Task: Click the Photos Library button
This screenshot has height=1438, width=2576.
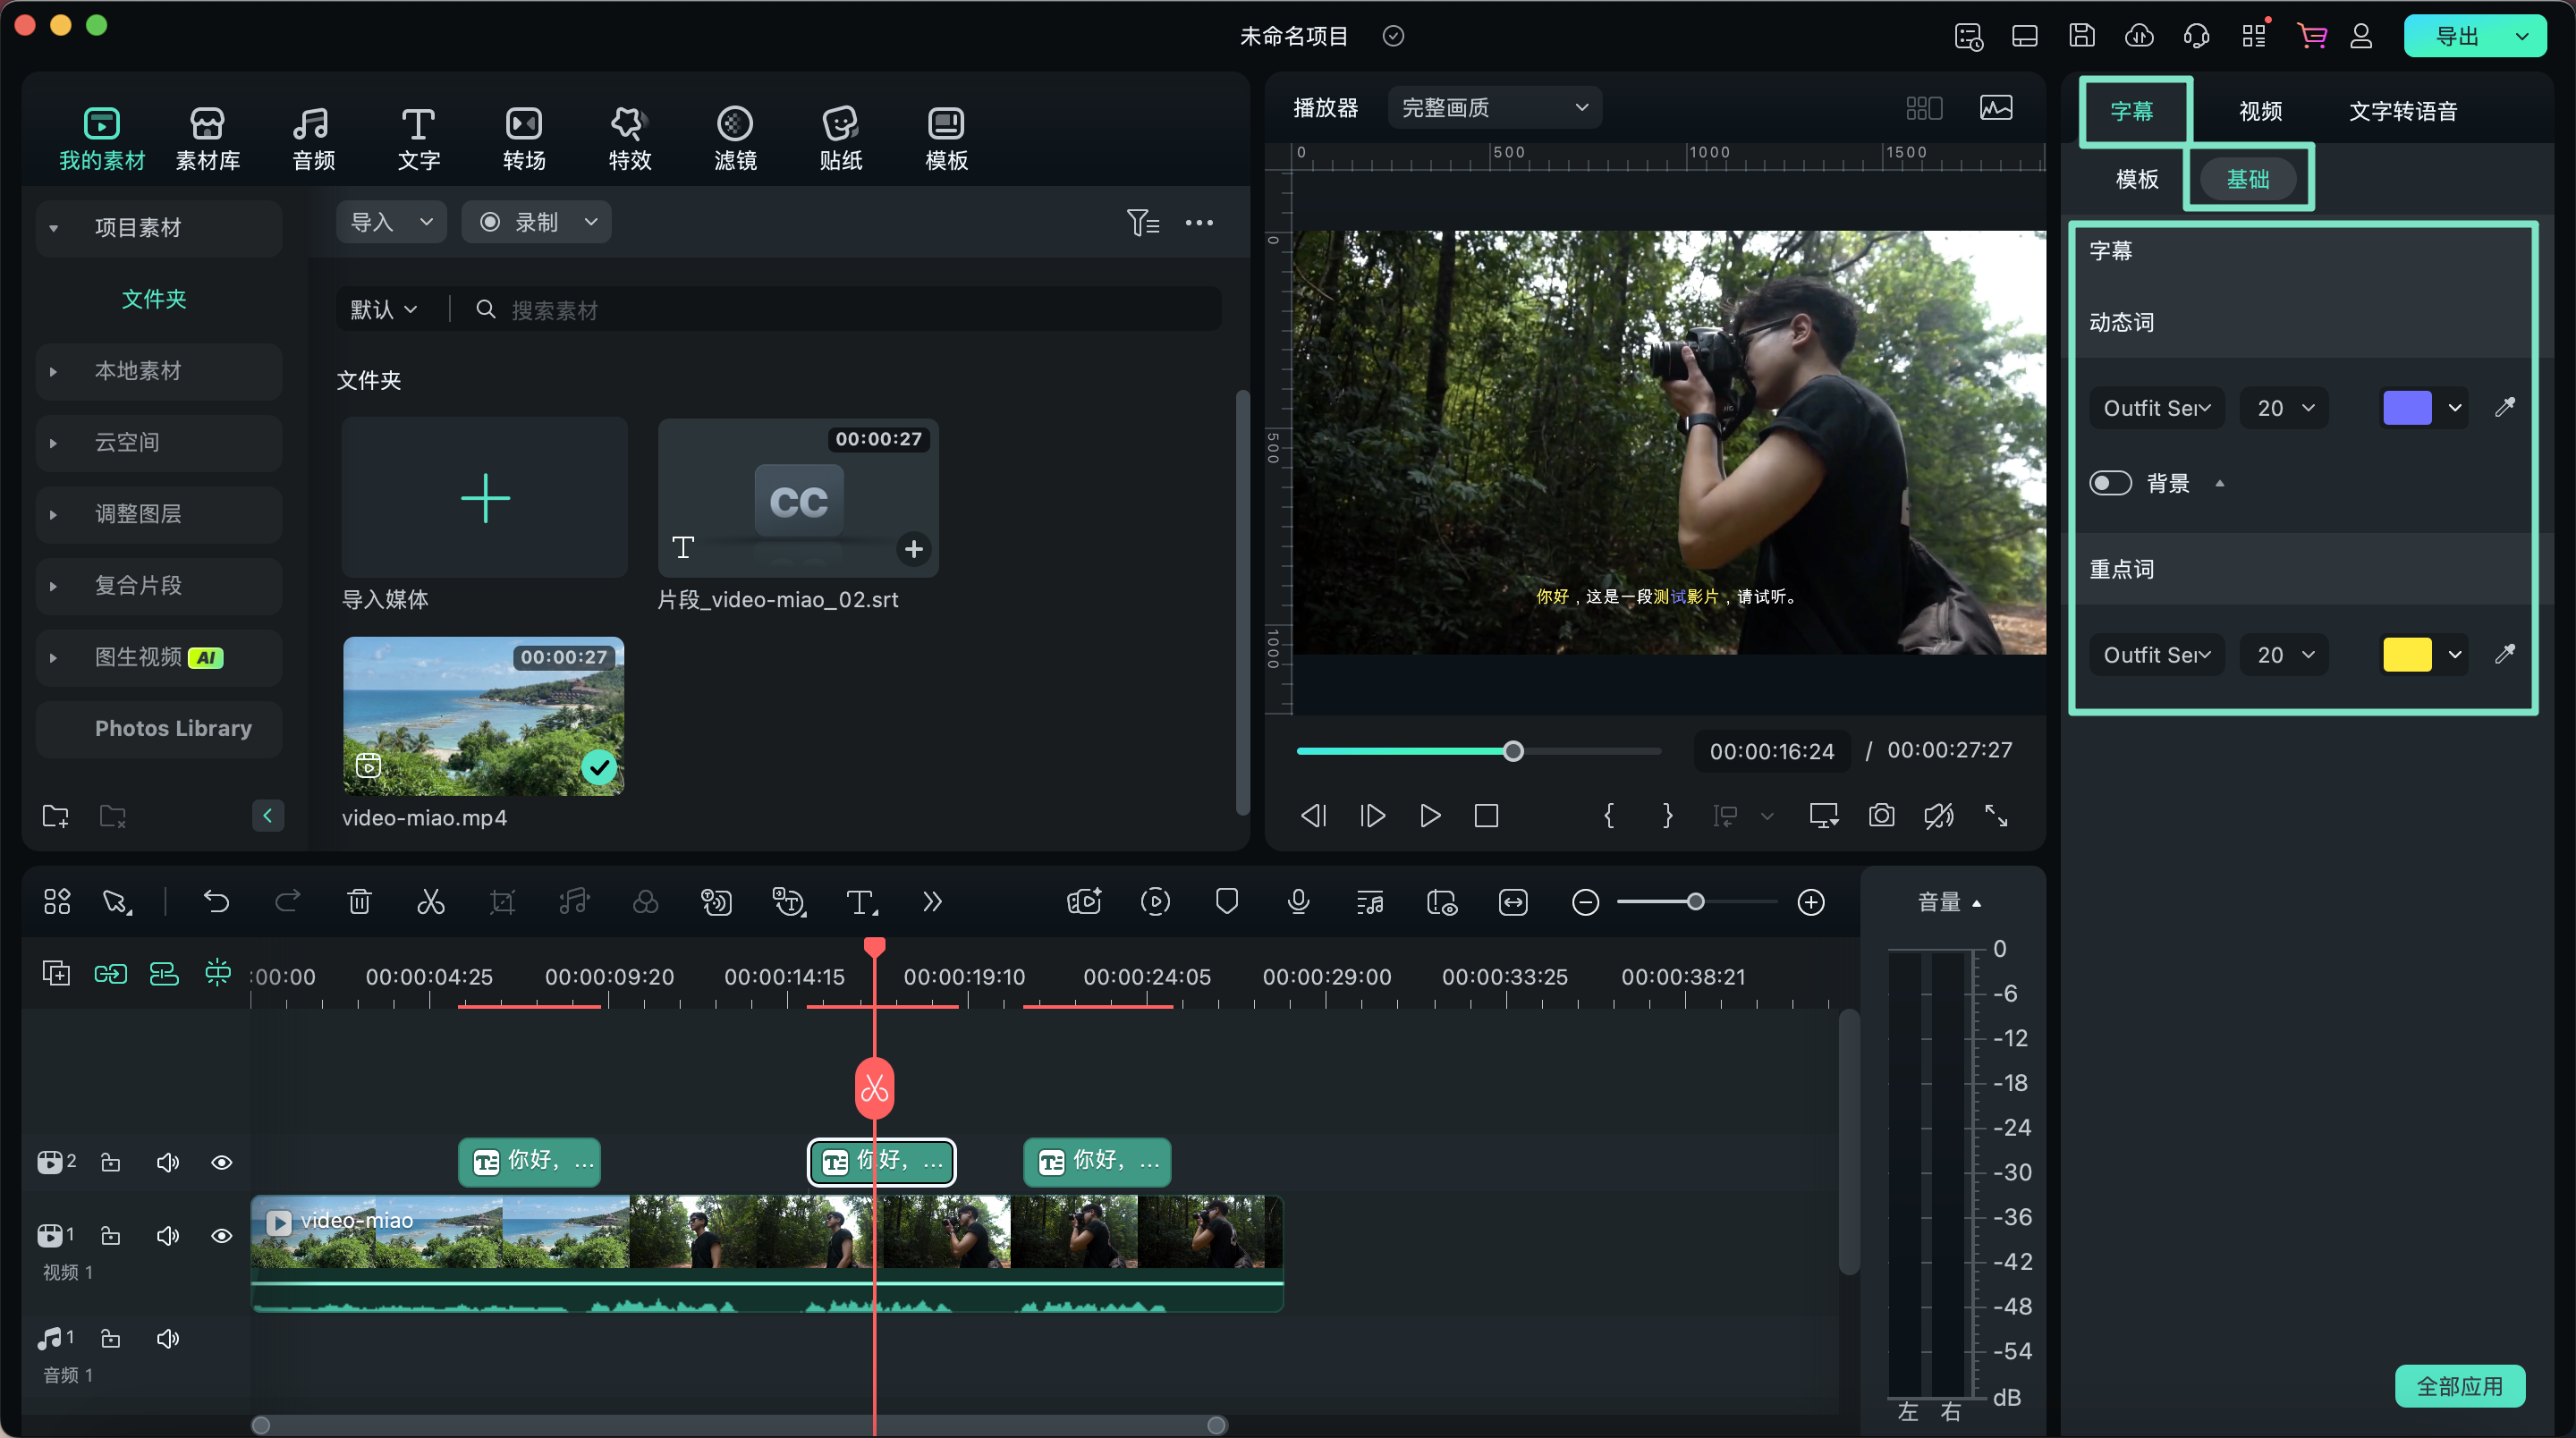Action: (x=159, y=729)
